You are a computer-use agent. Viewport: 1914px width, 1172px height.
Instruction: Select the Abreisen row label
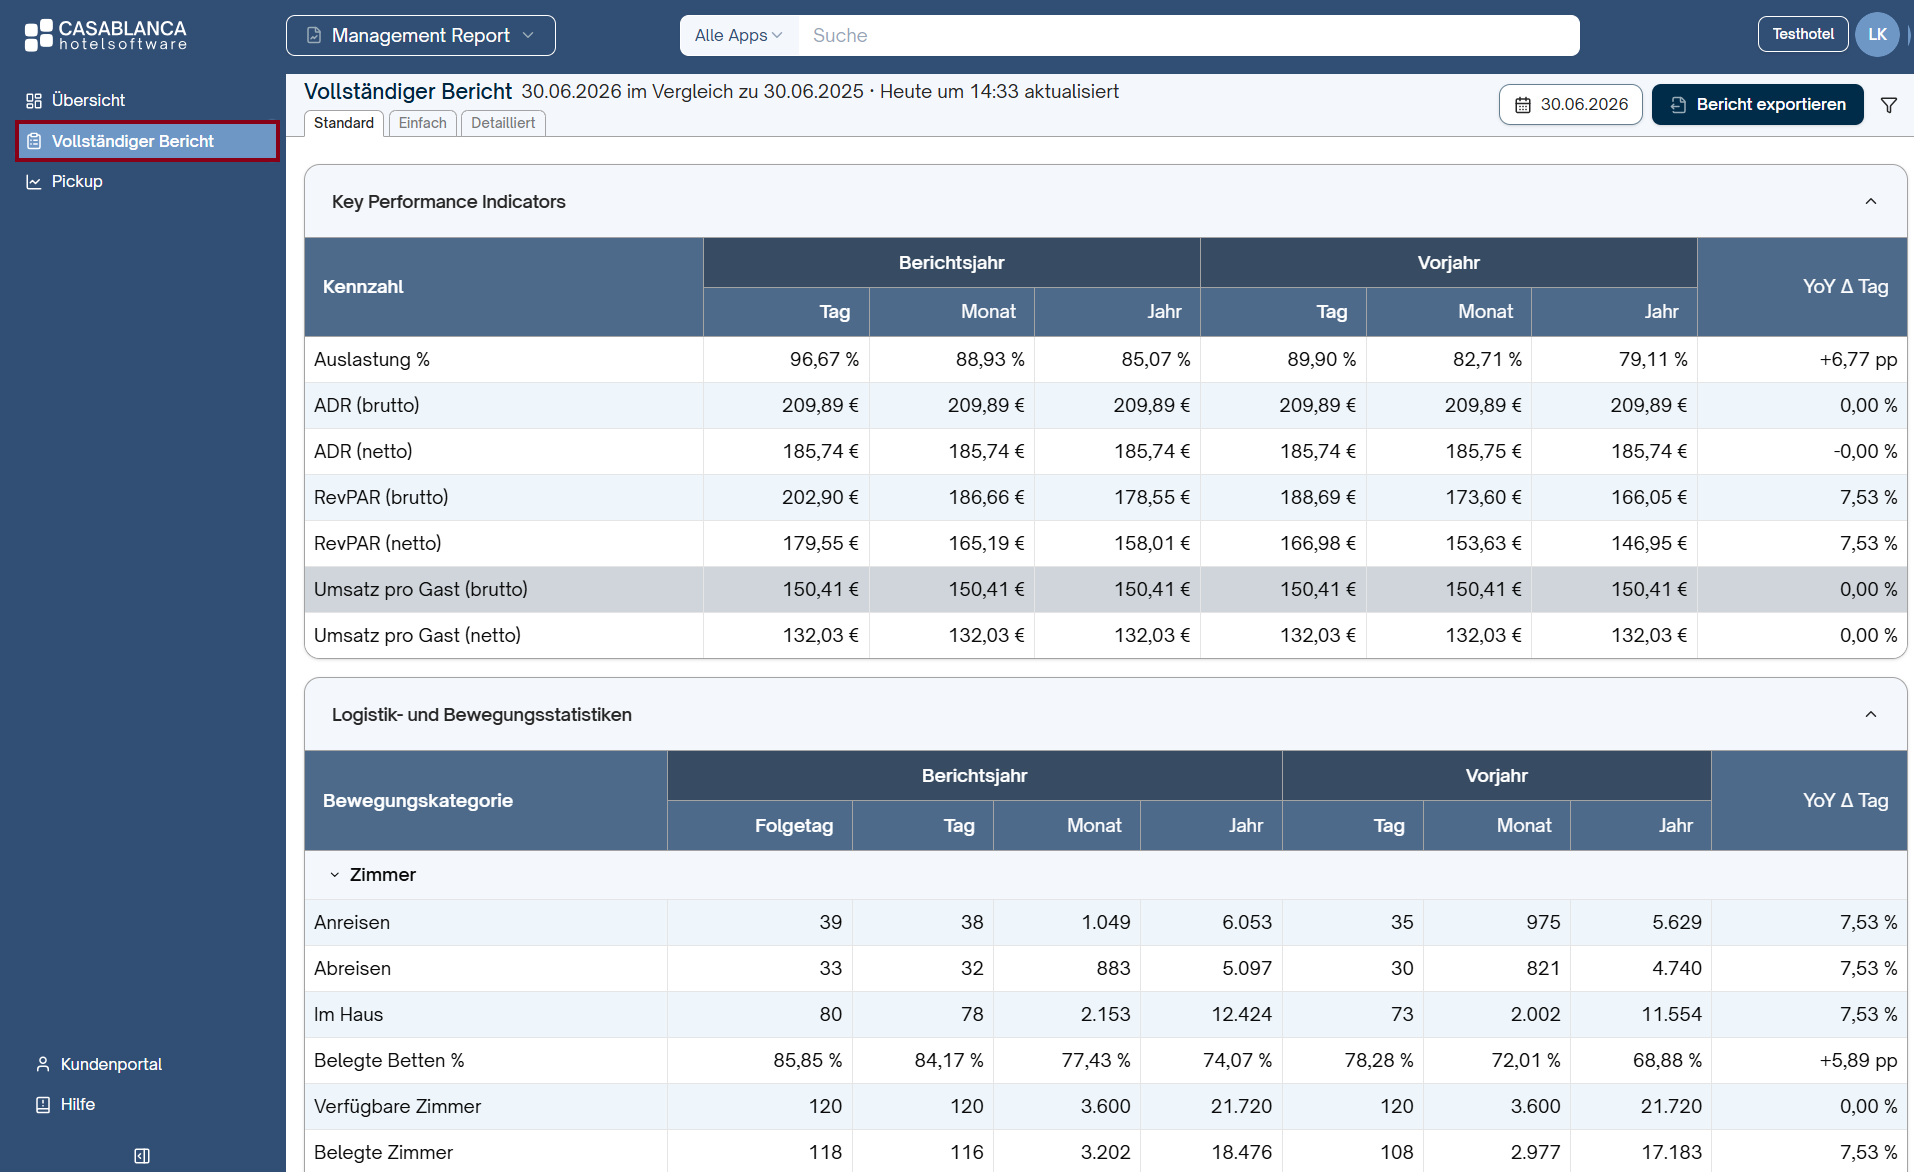(352, 968)
